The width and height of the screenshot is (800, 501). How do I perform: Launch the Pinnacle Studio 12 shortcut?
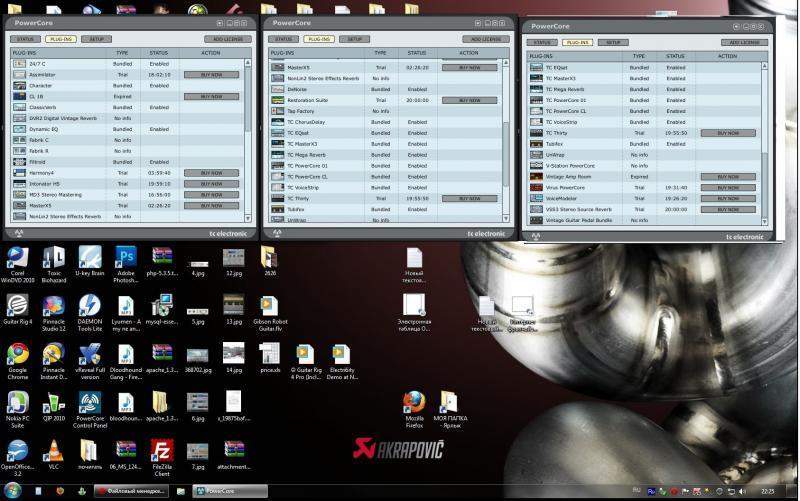tap(54, 306)
